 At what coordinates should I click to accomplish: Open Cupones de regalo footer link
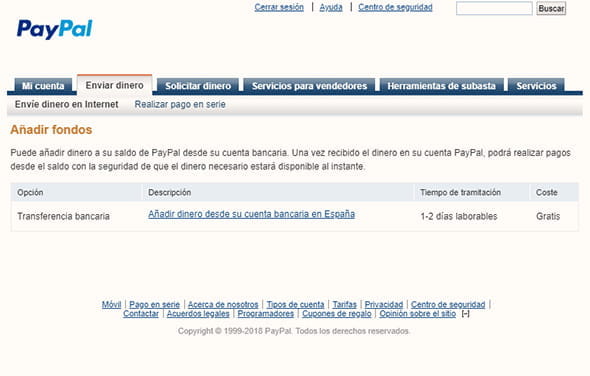[x=337, y=314]
